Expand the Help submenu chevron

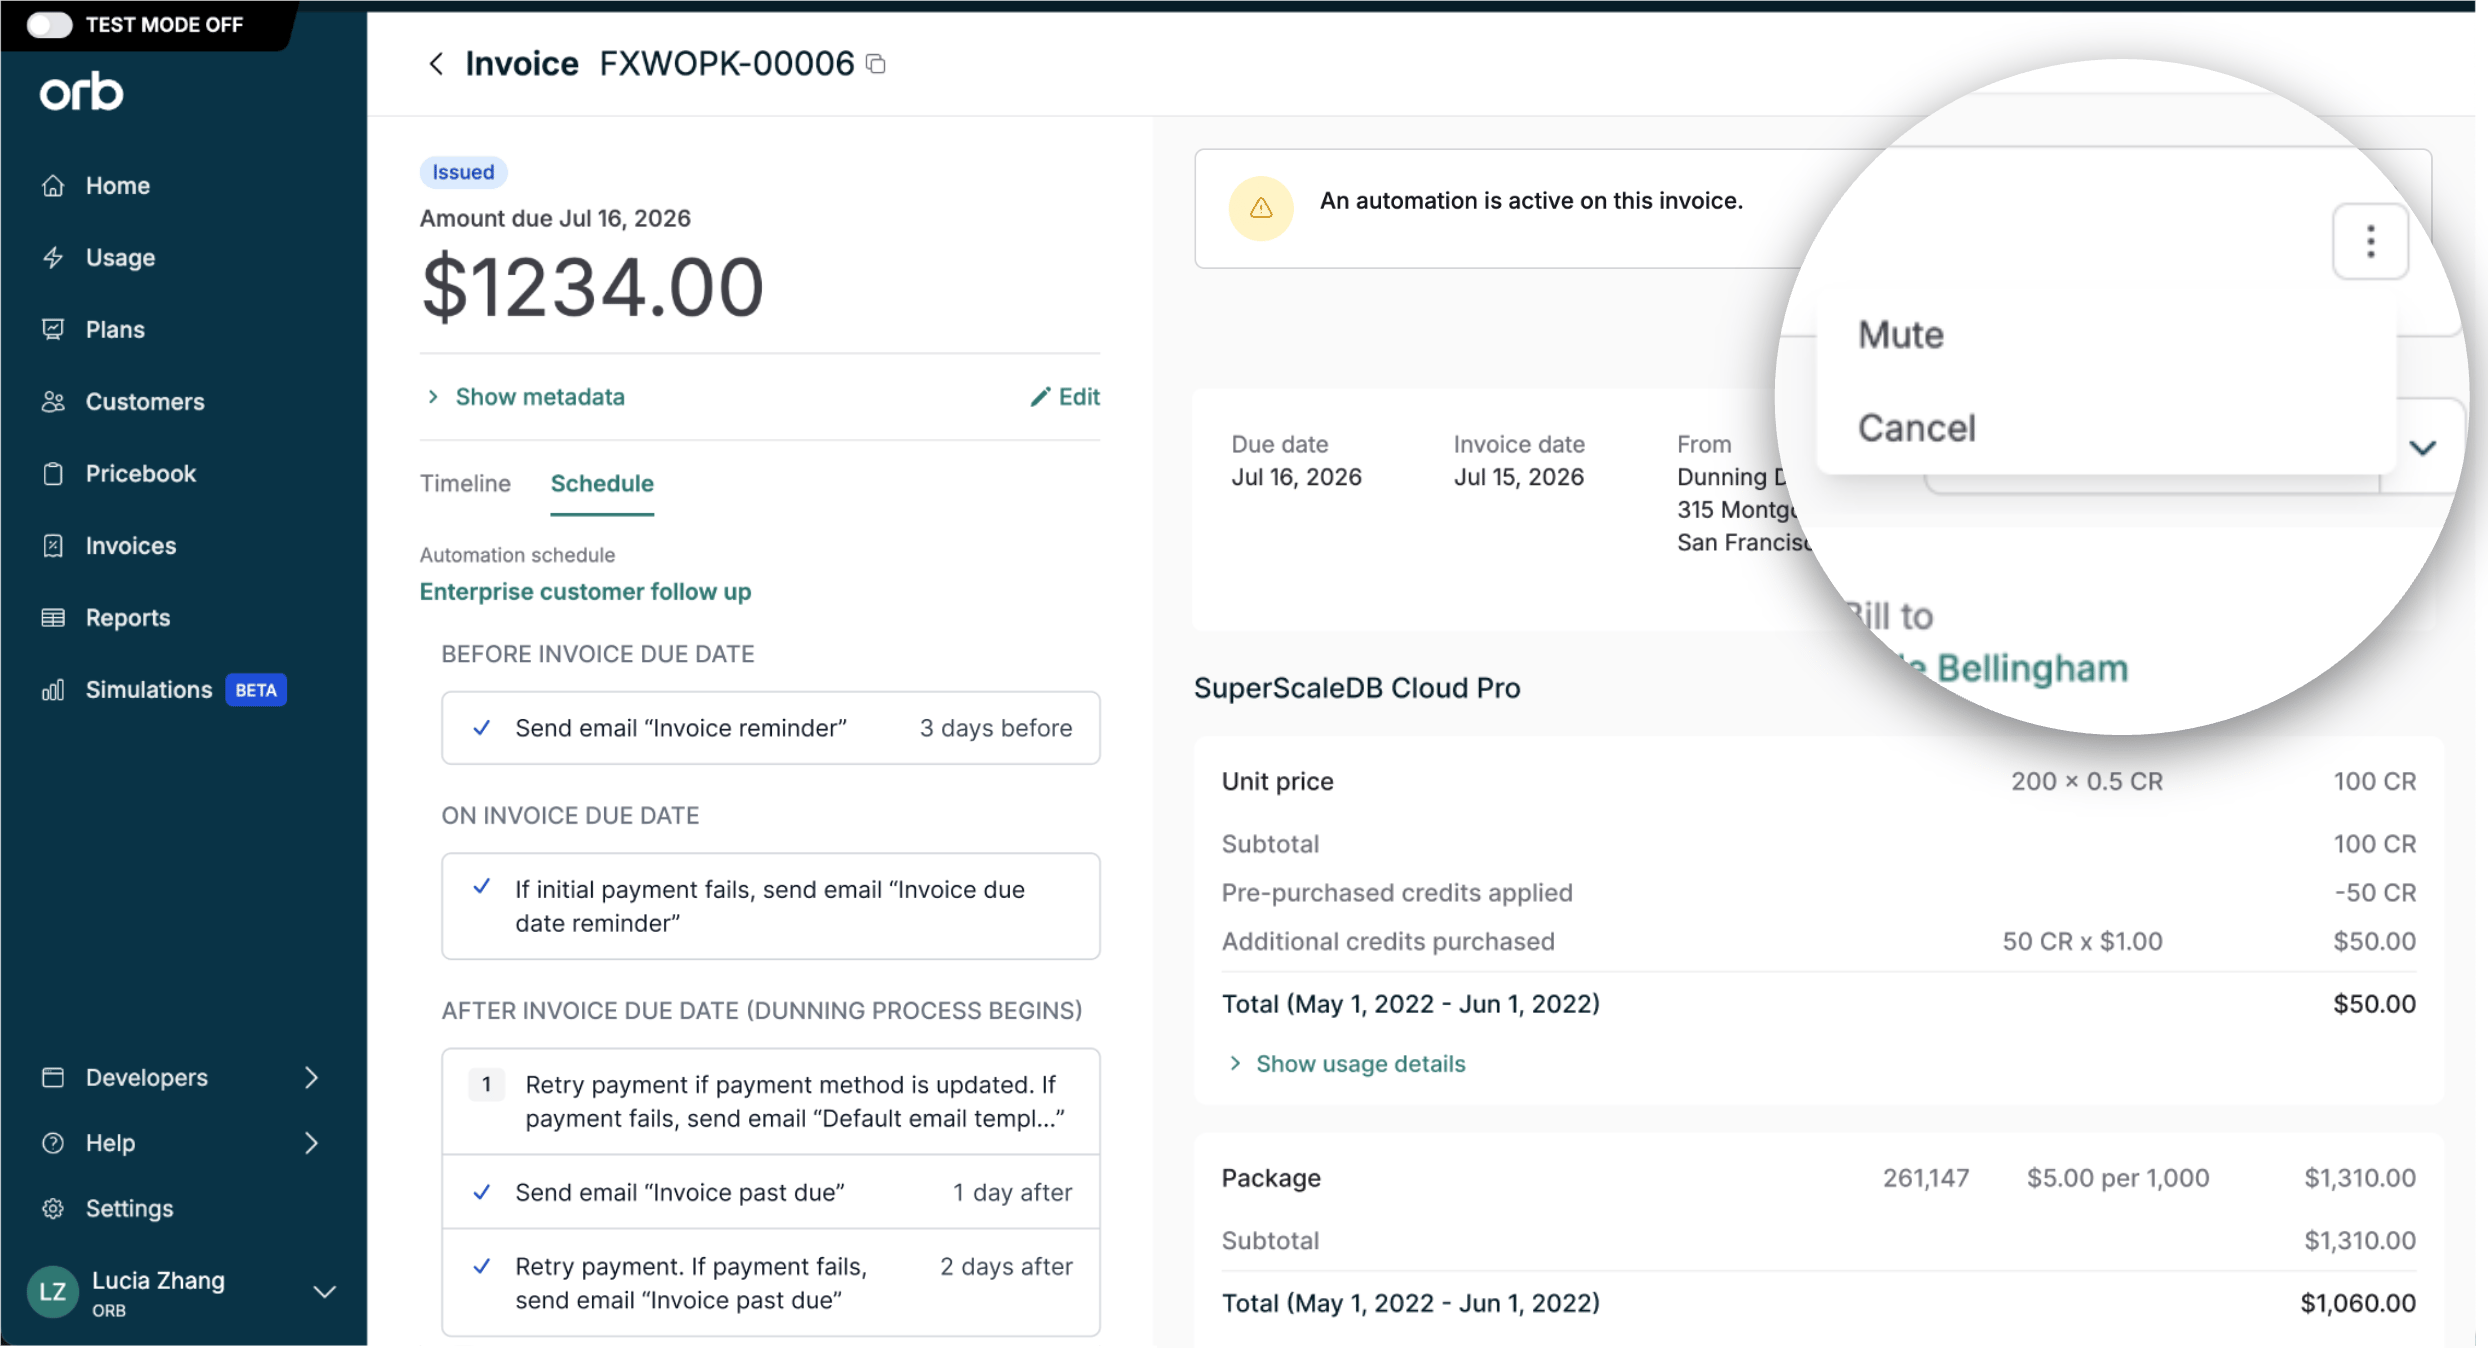[x=311, y=1142]
